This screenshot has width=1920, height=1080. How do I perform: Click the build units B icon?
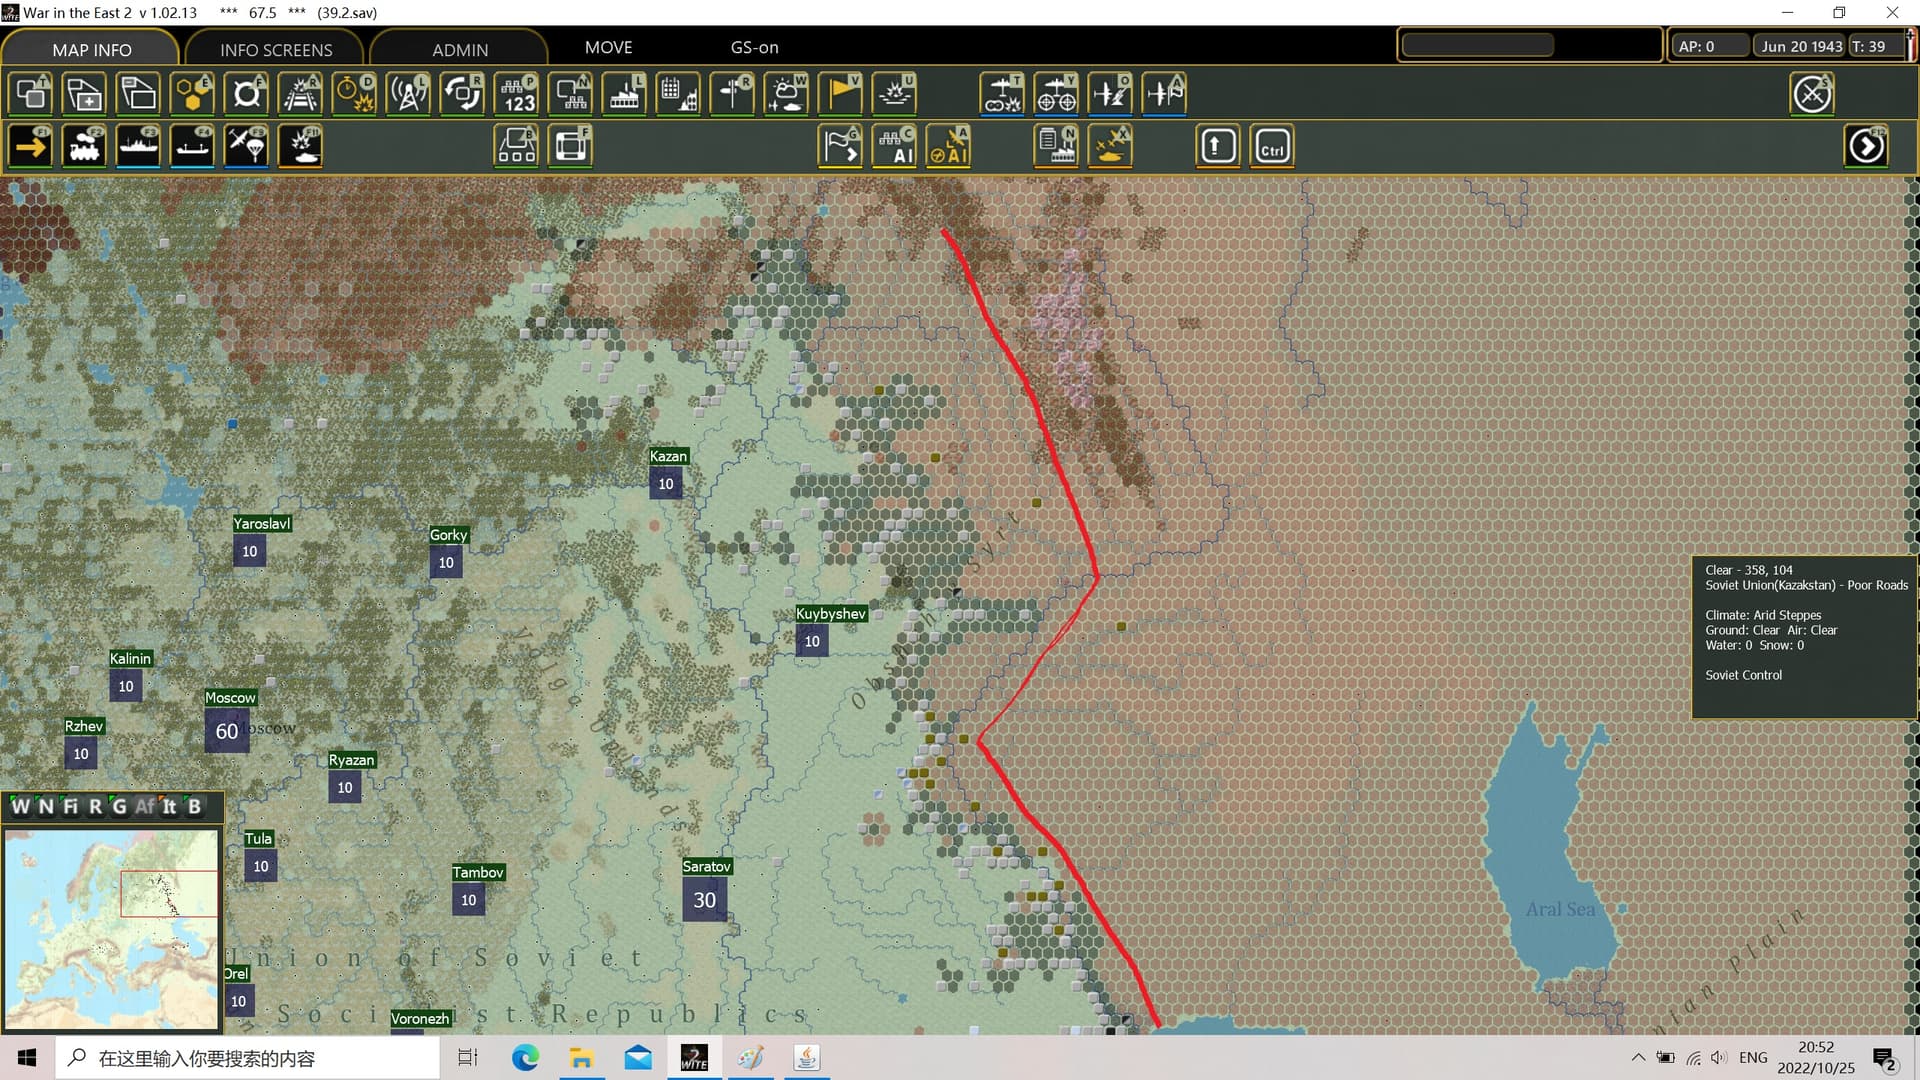tap(517, 147)
